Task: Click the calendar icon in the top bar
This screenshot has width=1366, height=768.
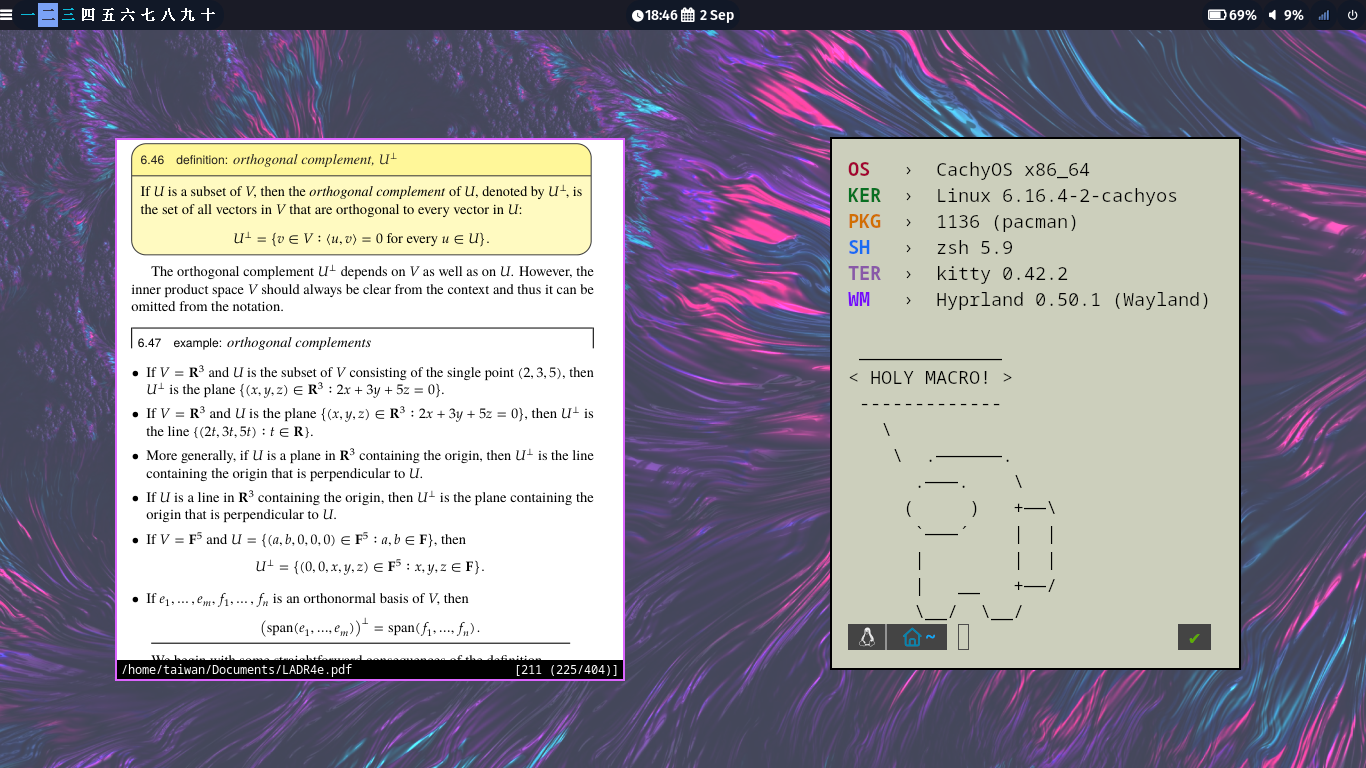Action: (x=688, y=15)
